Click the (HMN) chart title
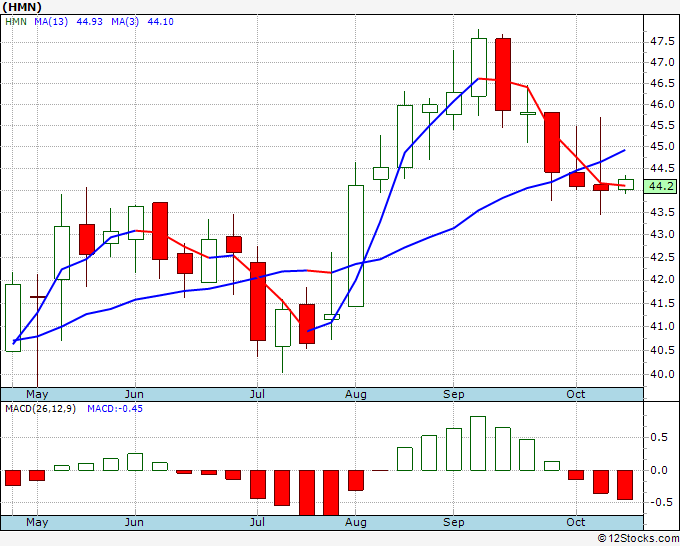This screenshot has width=680, height=546. click(x=22, y=7)
